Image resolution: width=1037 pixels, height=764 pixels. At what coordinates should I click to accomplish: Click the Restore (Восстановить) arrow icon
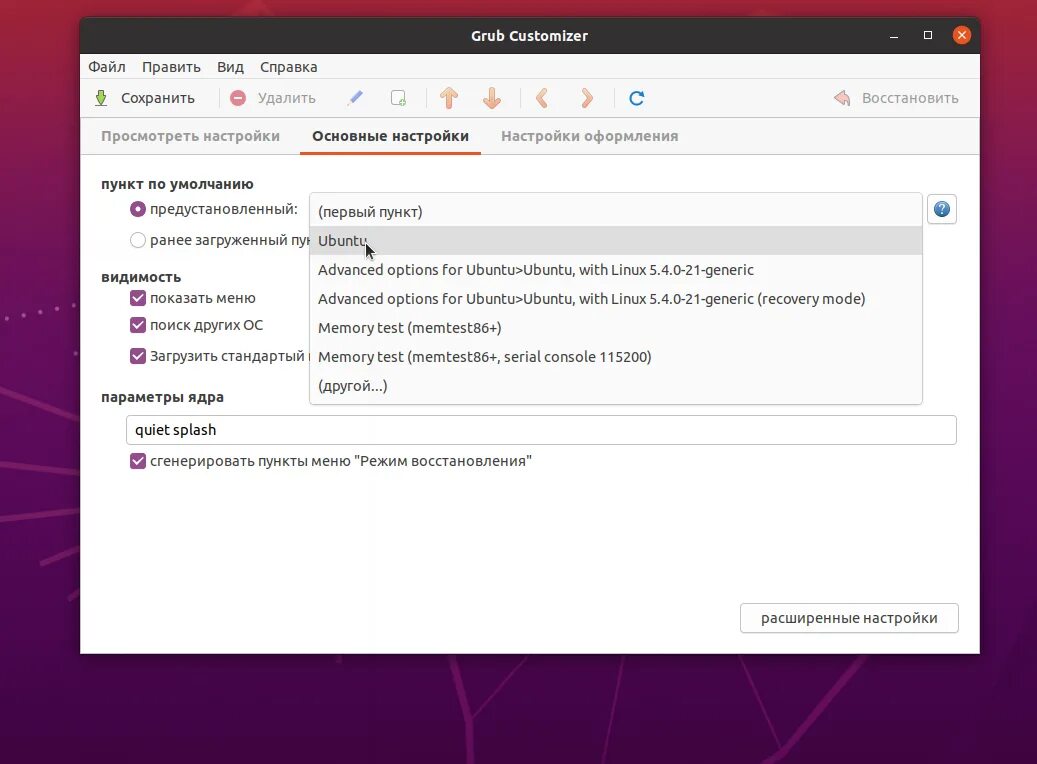pos(842,99)
